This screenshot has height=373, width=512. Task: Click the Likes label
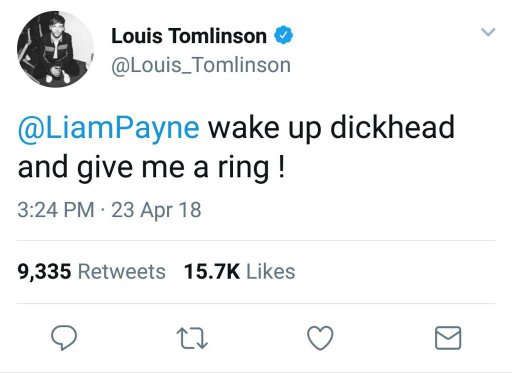(270, 271)
